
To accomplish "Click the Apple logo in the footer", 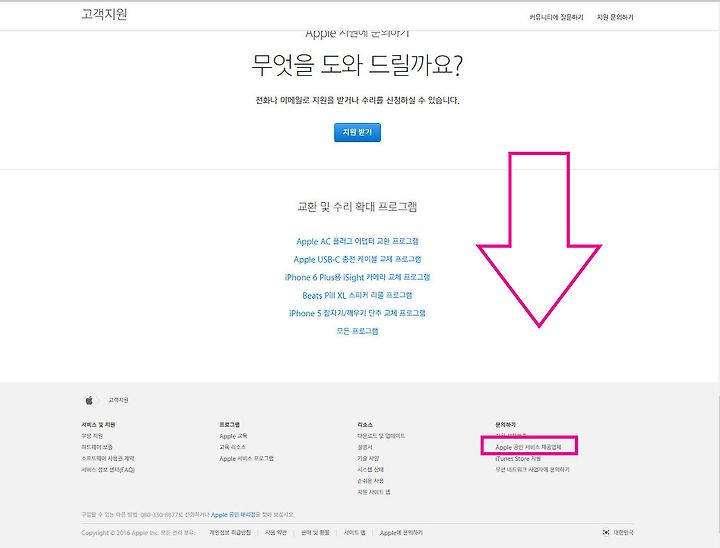I will coord(89,400).
